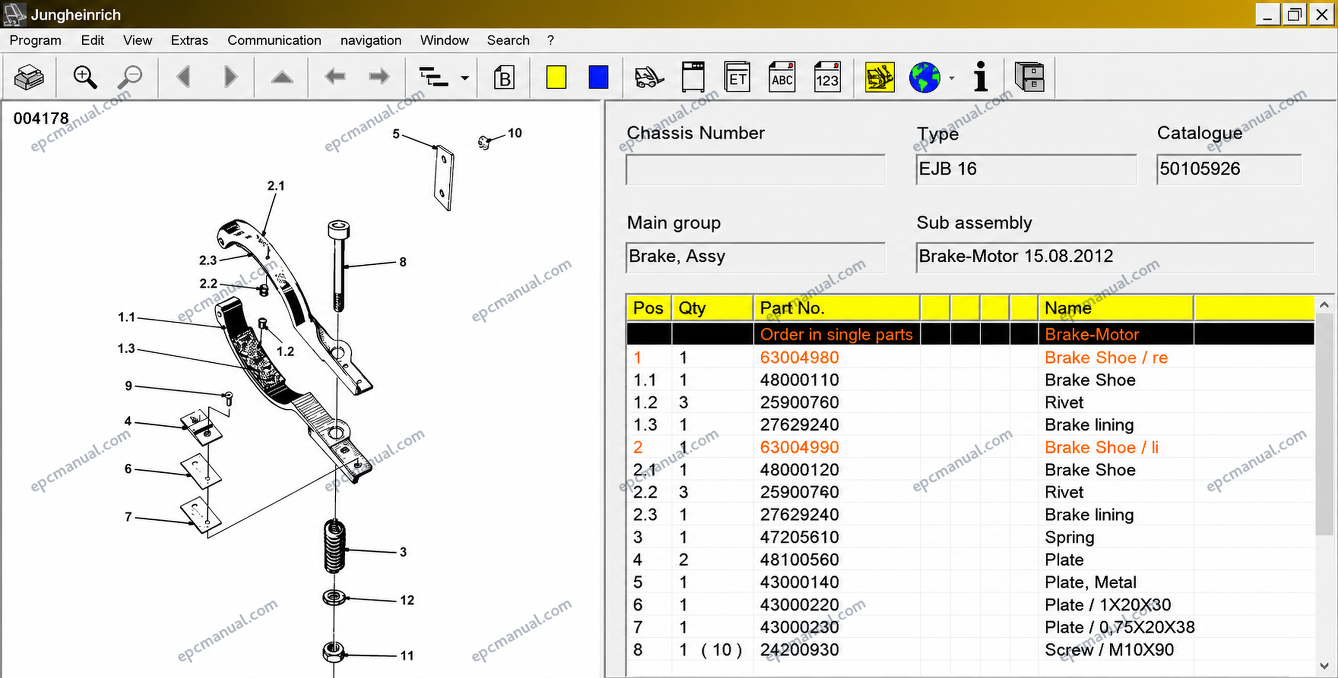Click callout number 12 in diagram
Screen dimensions: 1338x678
[407, 600]
